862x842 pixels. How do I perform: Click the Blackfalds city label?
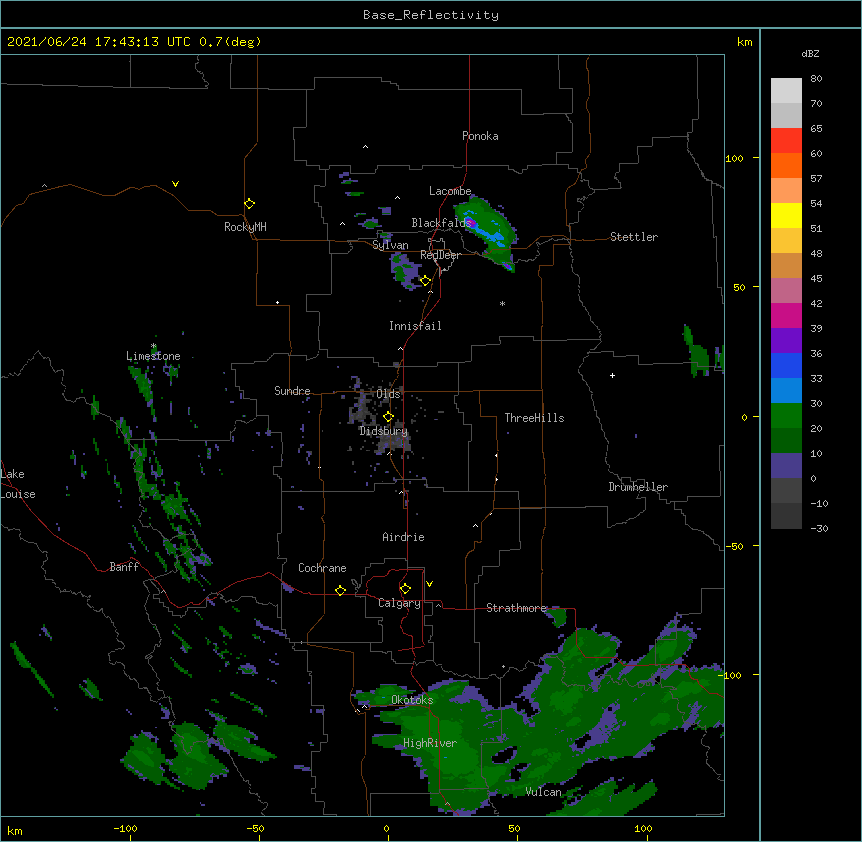point(441,223)
